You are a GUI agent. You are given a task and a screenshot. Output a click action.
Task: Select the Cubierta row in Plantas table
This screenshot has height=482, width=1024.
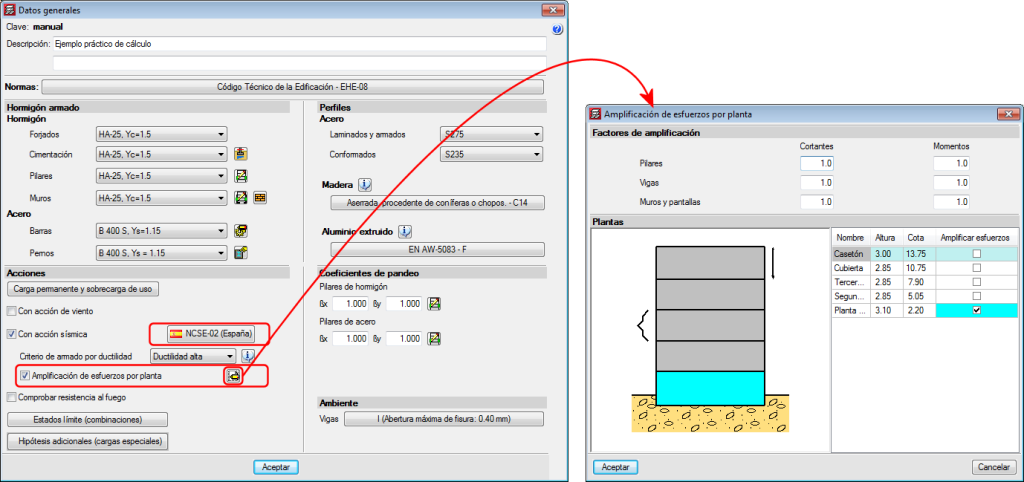(925, 268)
